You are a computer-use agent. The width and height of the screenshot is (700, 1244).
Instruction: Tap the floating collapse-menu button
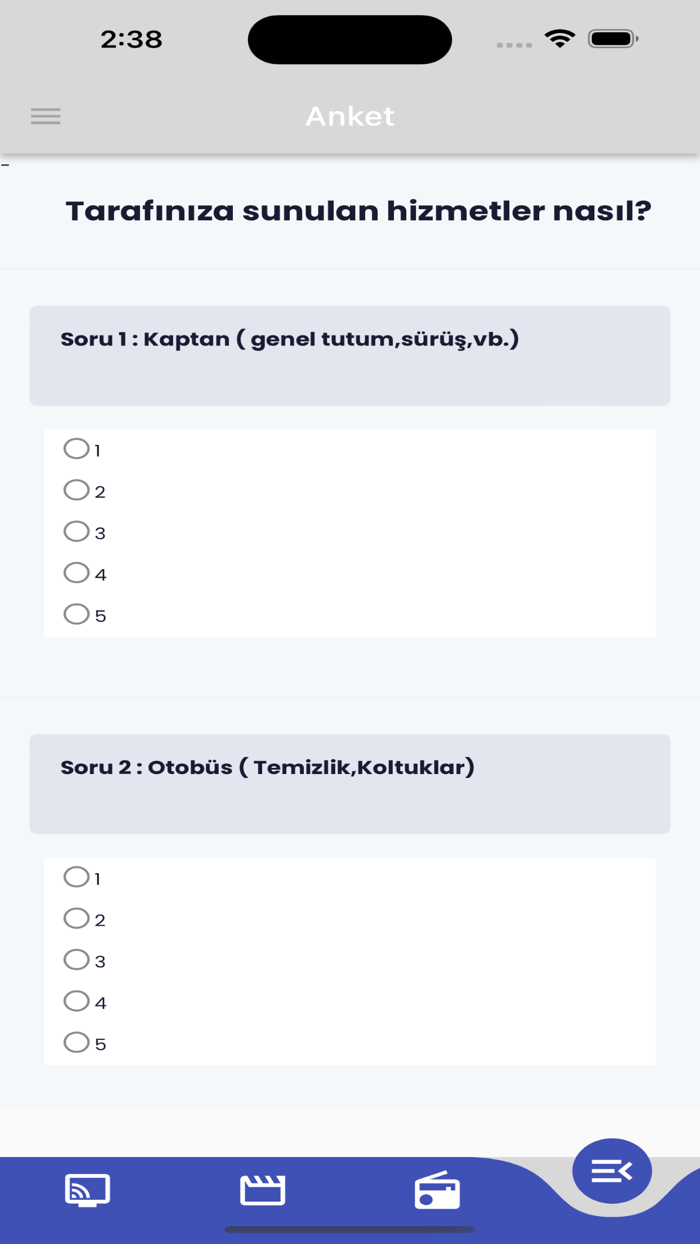point(611,1170)
